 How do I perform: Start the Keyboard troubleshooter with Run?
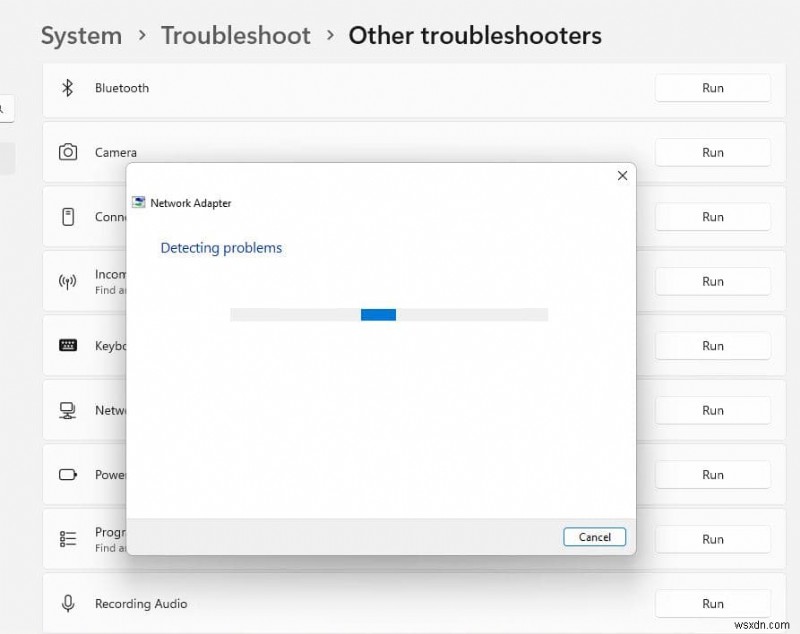tap(712, 346)
